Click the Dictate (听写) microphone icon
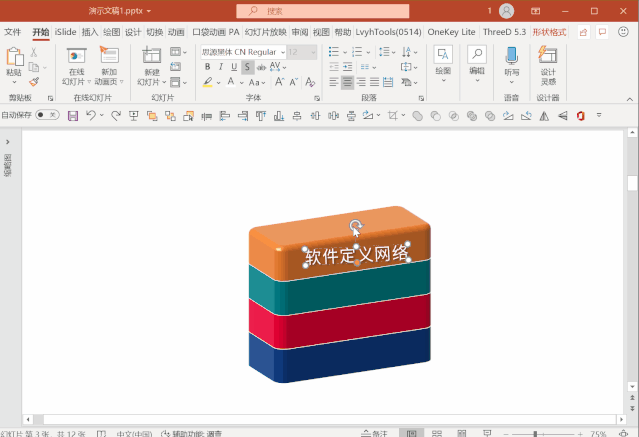Screen dimensions: 639x437 click(x=511, y=55)
